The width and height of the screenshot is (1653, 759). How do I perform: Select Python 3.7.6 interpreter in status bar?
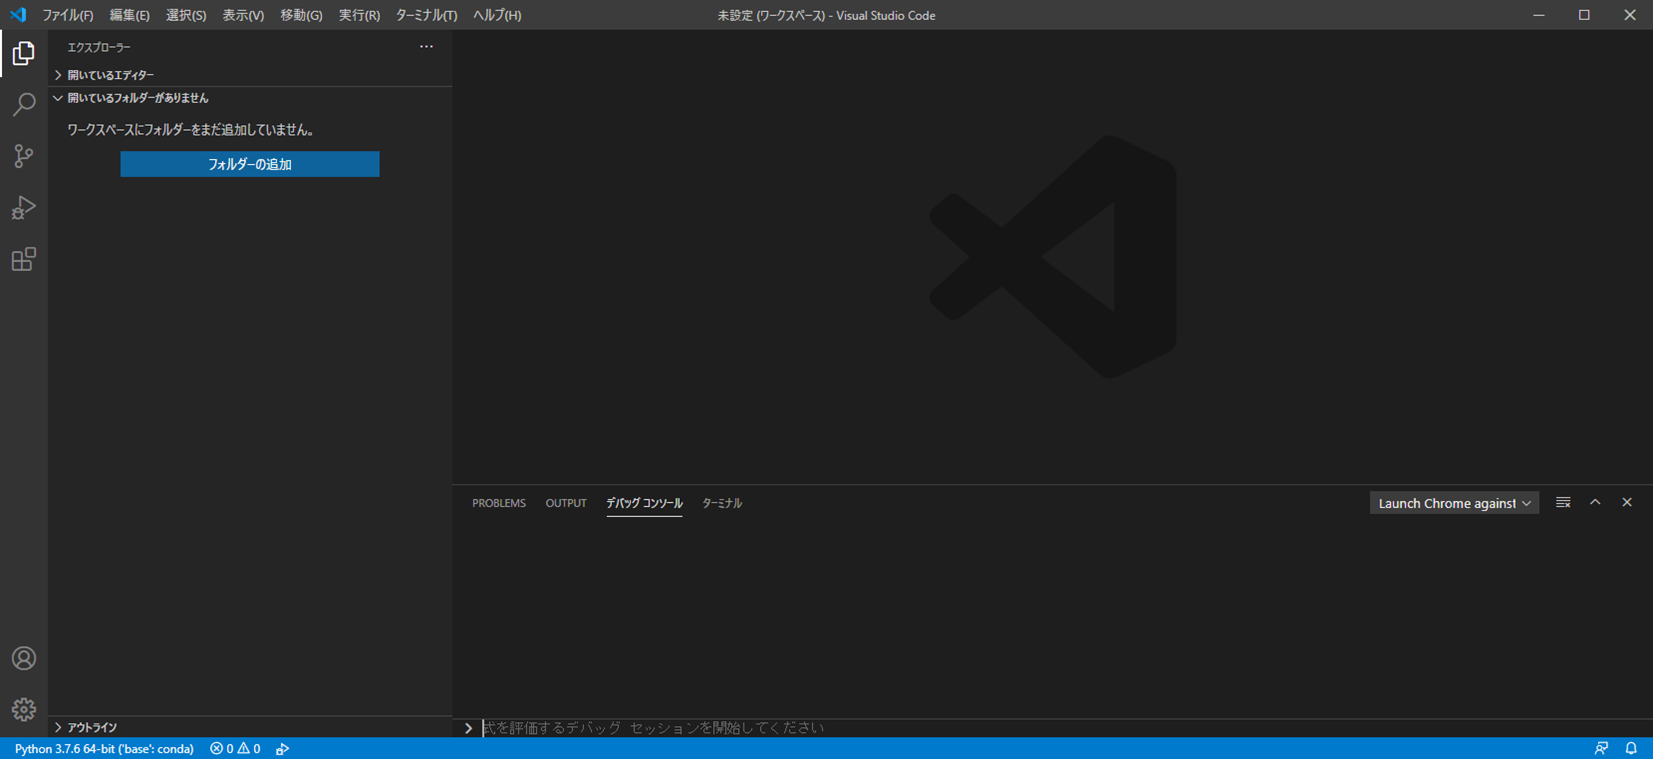(x=104, y=749)
